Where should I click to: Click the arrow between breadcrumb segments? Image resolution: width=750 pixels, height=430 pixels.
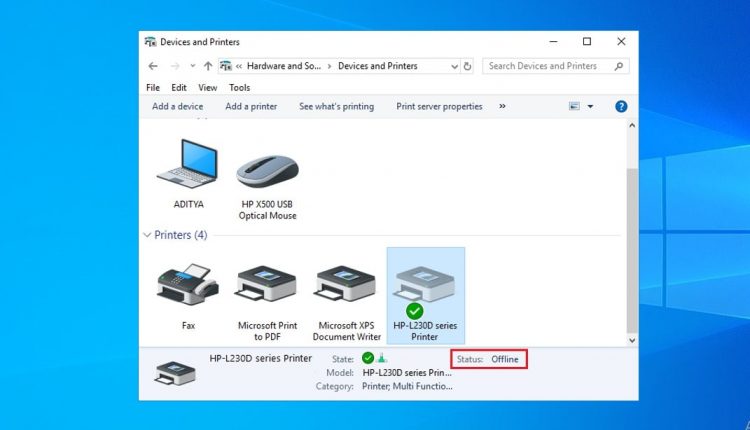[x=329, y=66]
